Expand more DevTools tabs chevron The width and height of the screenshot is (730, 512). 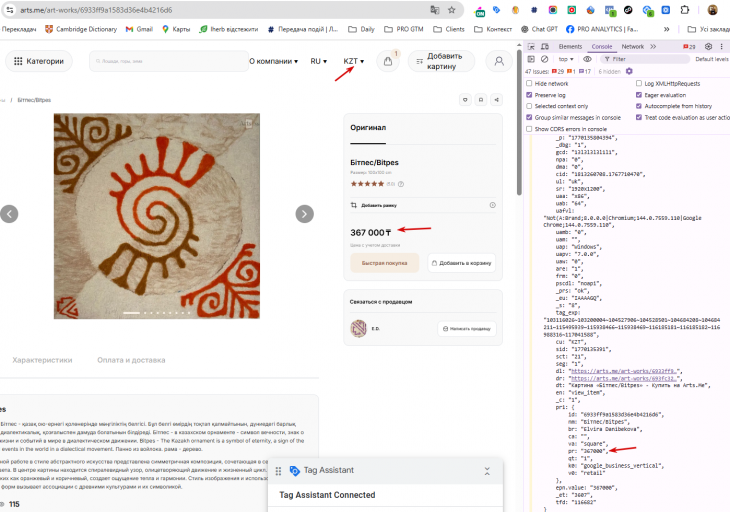coord(653,47)
